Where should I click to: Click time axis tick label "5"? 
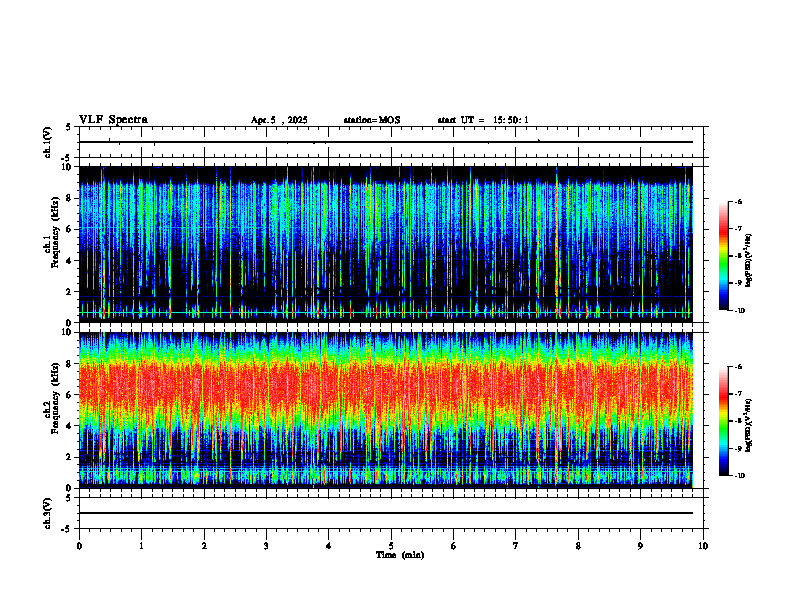[x=391, y=546]
